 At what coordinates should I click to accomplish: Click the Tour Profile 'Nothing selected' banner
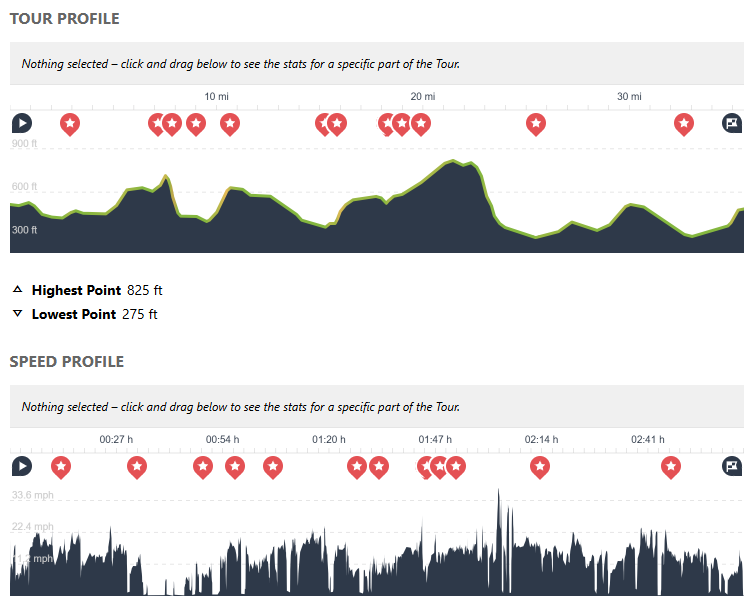(240, 64)
